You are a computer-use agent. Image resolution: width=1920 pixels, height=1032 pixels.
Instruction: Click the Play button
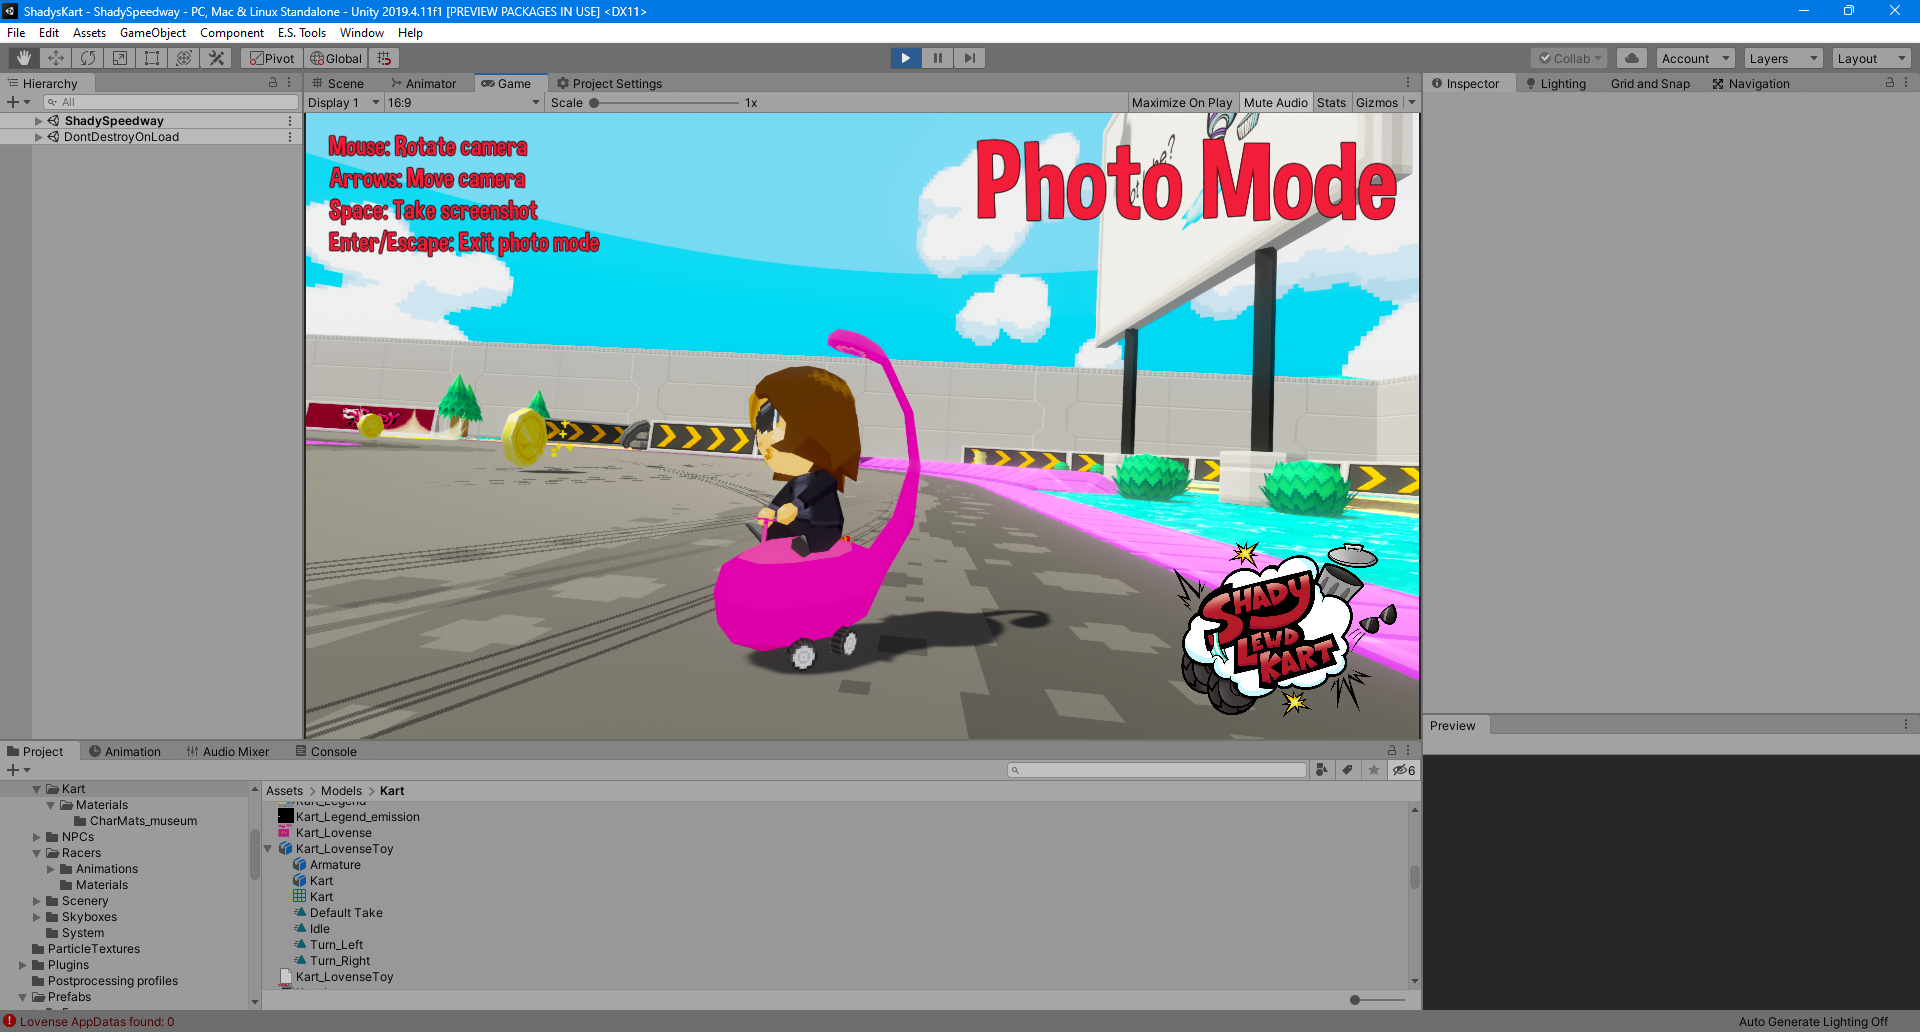pyautogui.click(x=906, y=58)
